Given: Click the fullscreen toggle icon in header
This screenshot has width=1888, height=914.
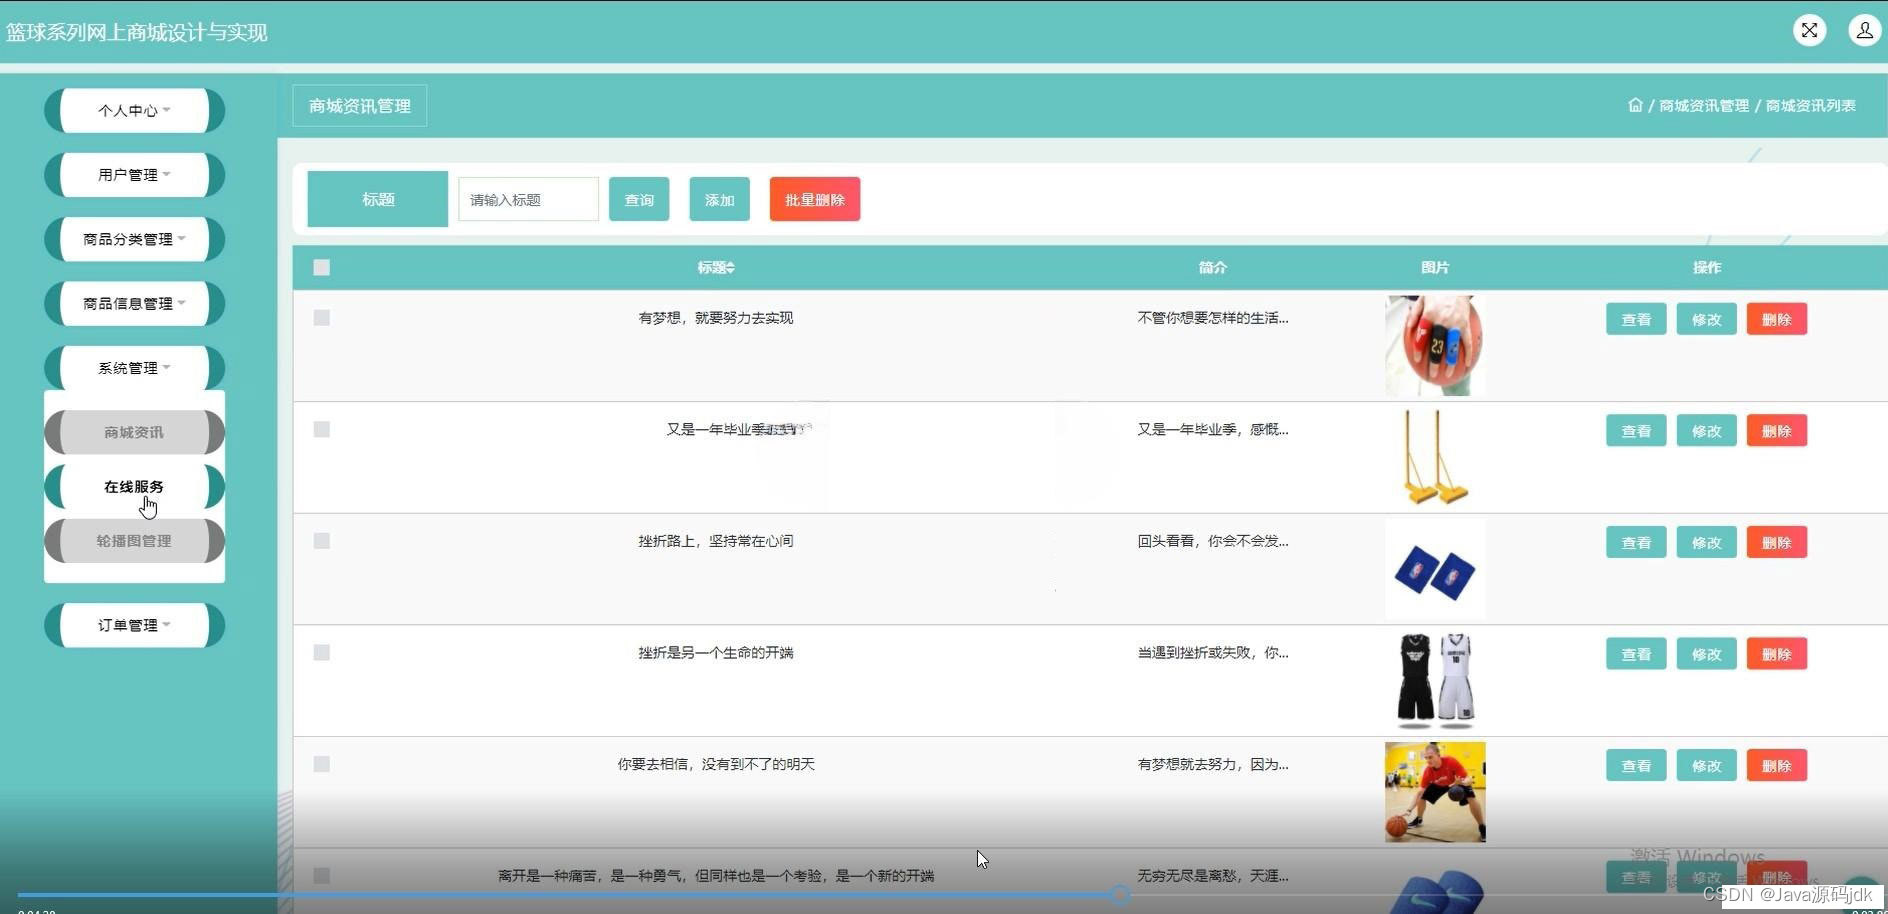Looking at the screenshot, I should point(1809,30).
